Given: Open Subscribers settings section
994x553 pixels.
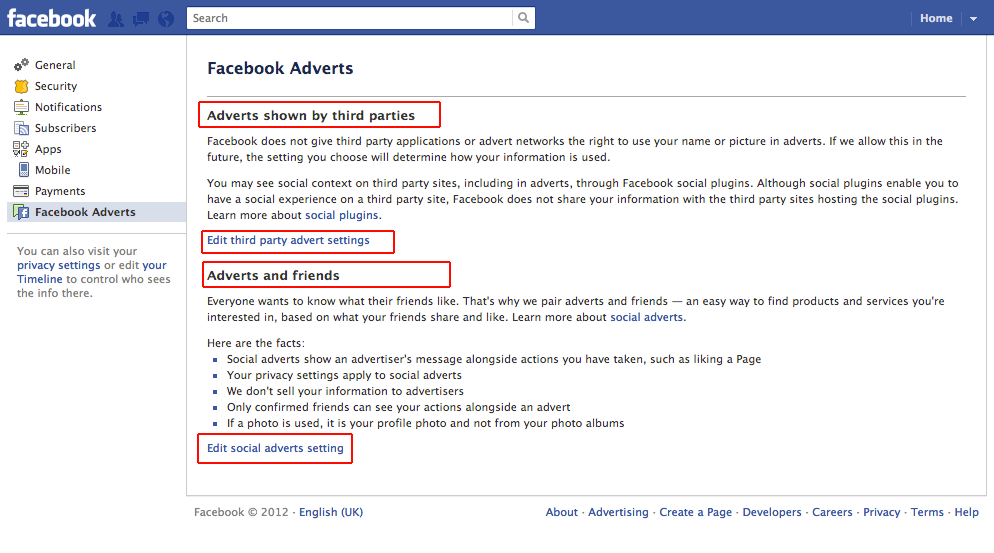Looking at the screenshot, I should coord(65,128).
